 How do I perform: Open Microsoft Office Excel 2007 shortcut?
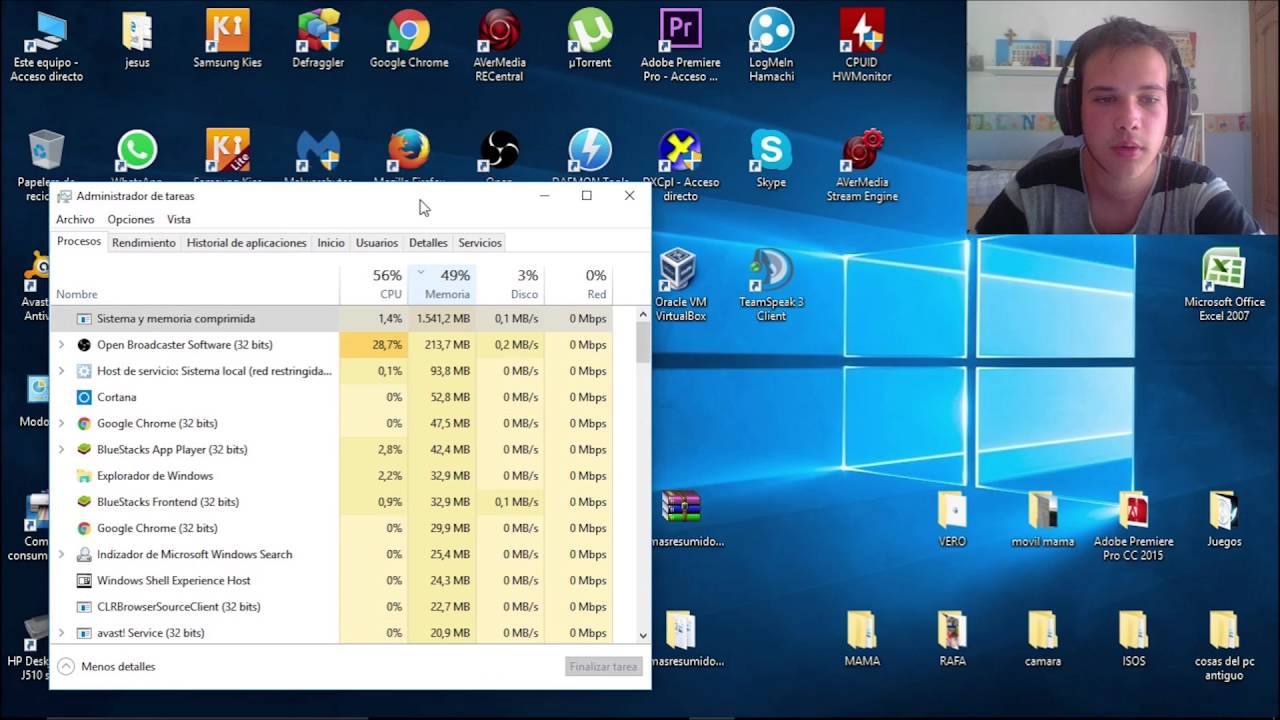tap(1224, 286)
